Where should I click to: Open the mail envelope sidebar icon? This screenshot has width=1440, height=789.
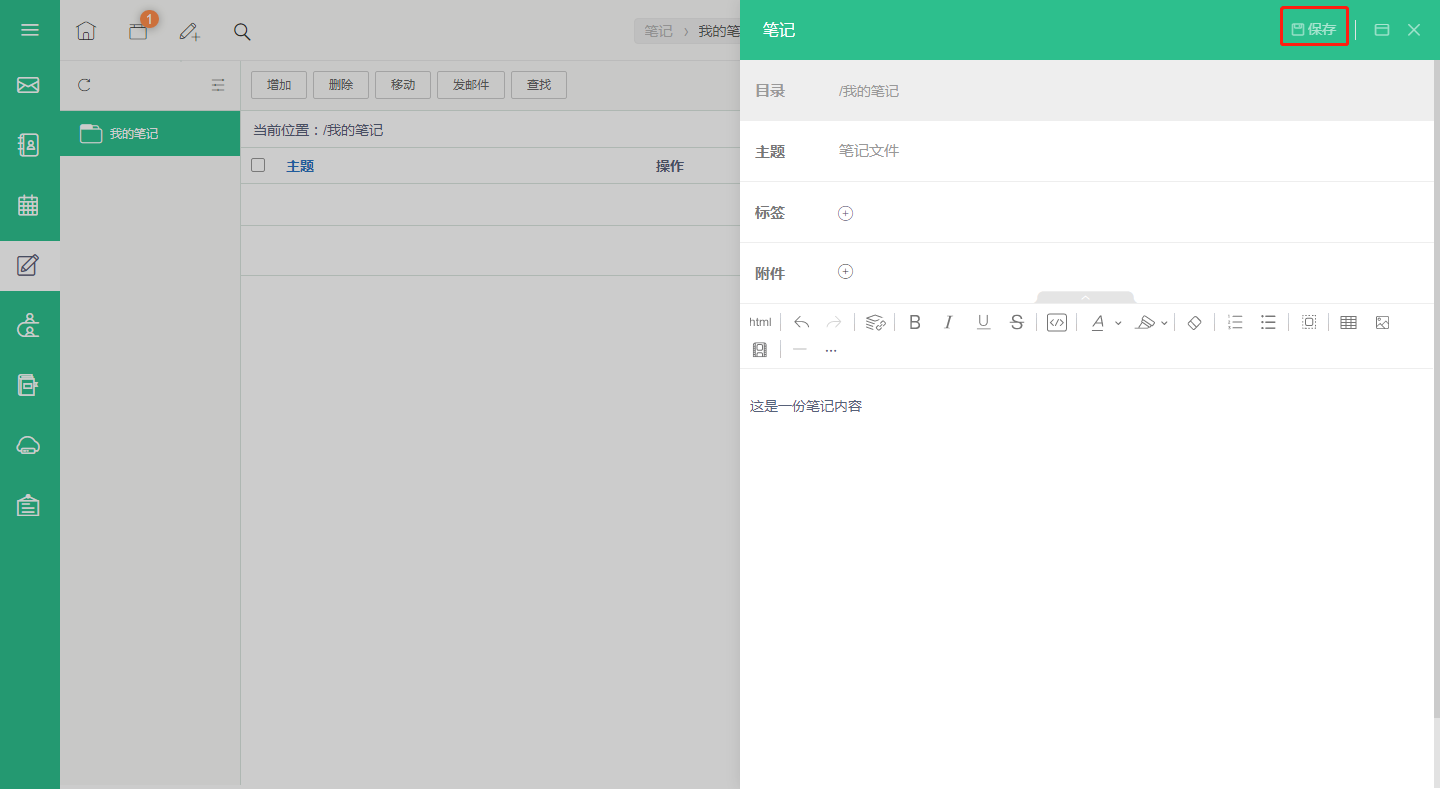pos(28,85)
